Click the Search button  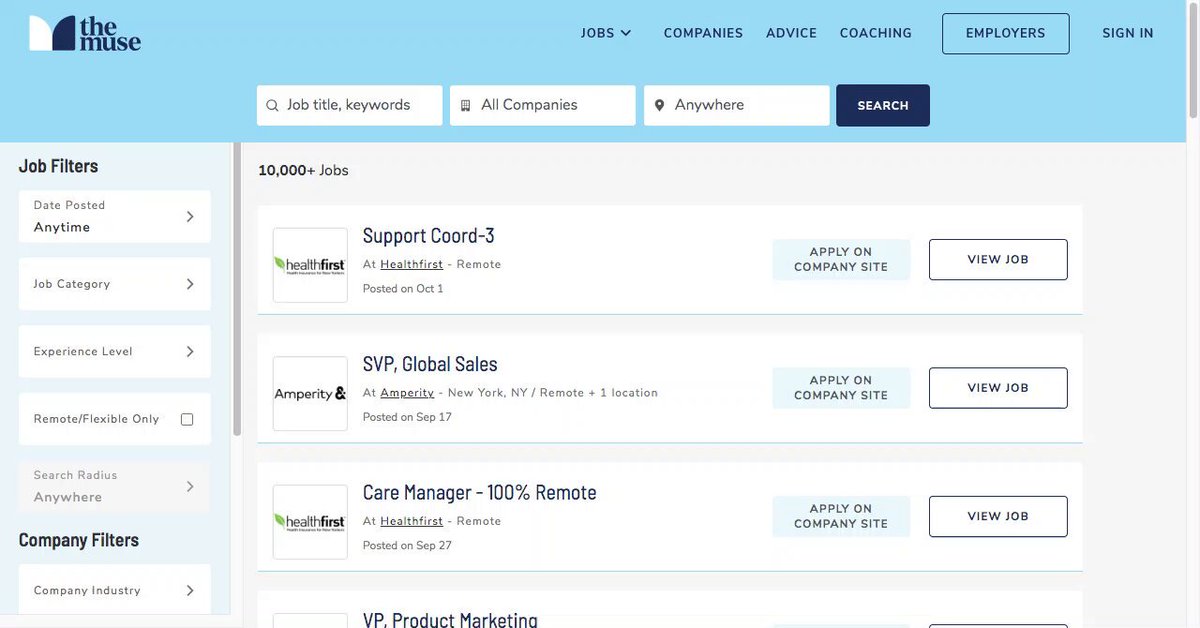pos(883,105)
